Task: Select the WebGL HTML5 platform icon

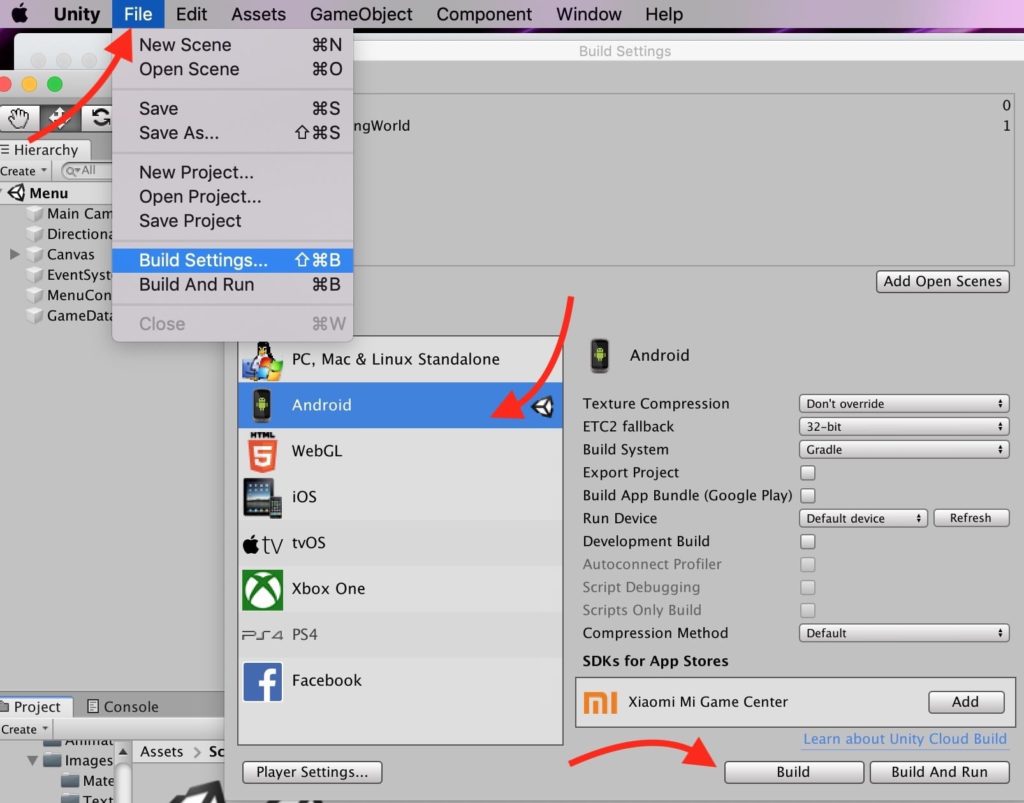Action: point(262,451)
